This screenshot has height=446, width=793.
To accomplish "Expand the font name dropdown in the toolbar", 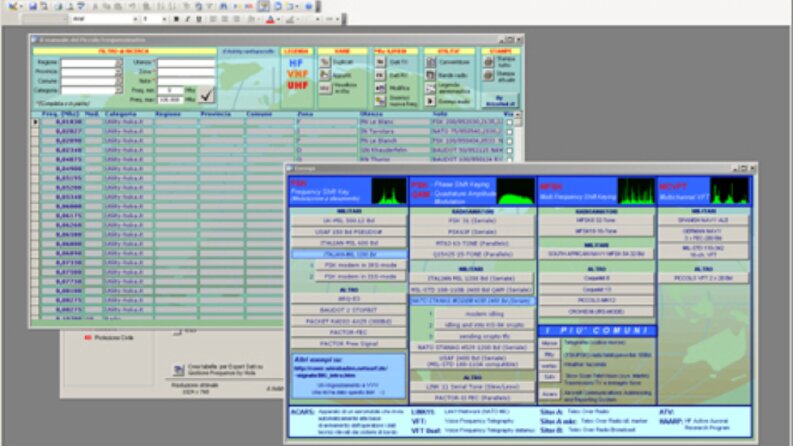I will pyautogui.click(x=135, y=19).
